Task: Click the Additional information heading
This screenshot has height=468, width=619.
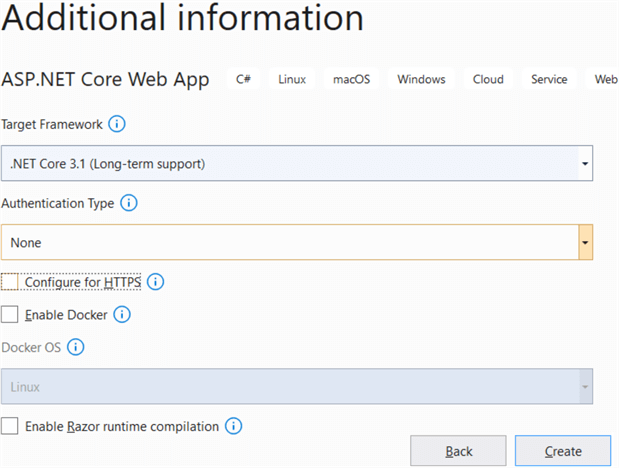Action: (x=182, y=18)
